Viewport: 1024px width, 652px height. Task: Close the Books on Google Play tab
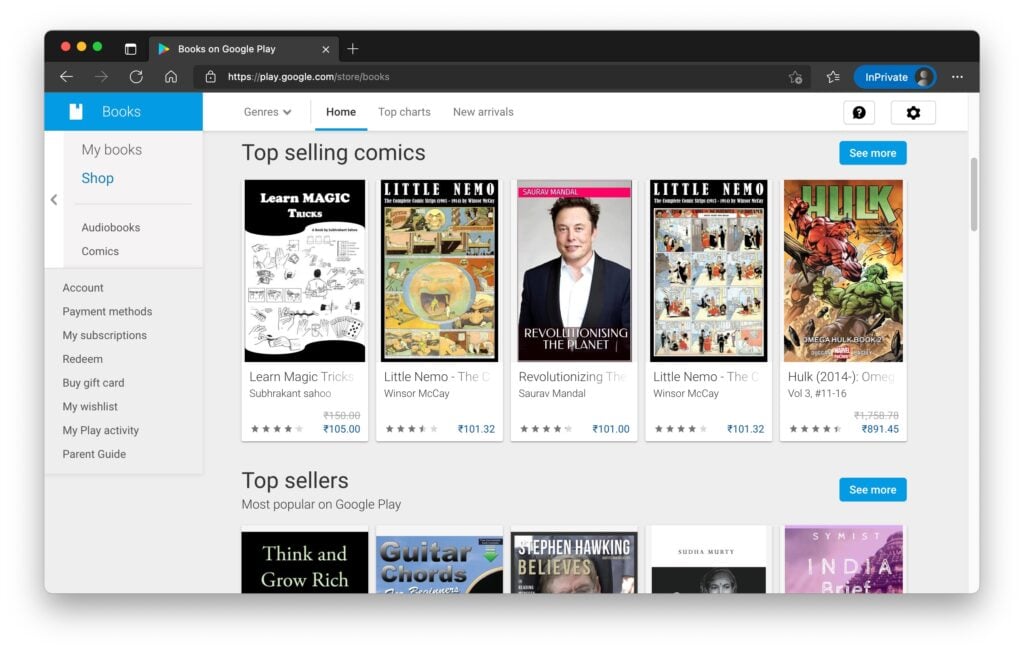pos(326,49)
